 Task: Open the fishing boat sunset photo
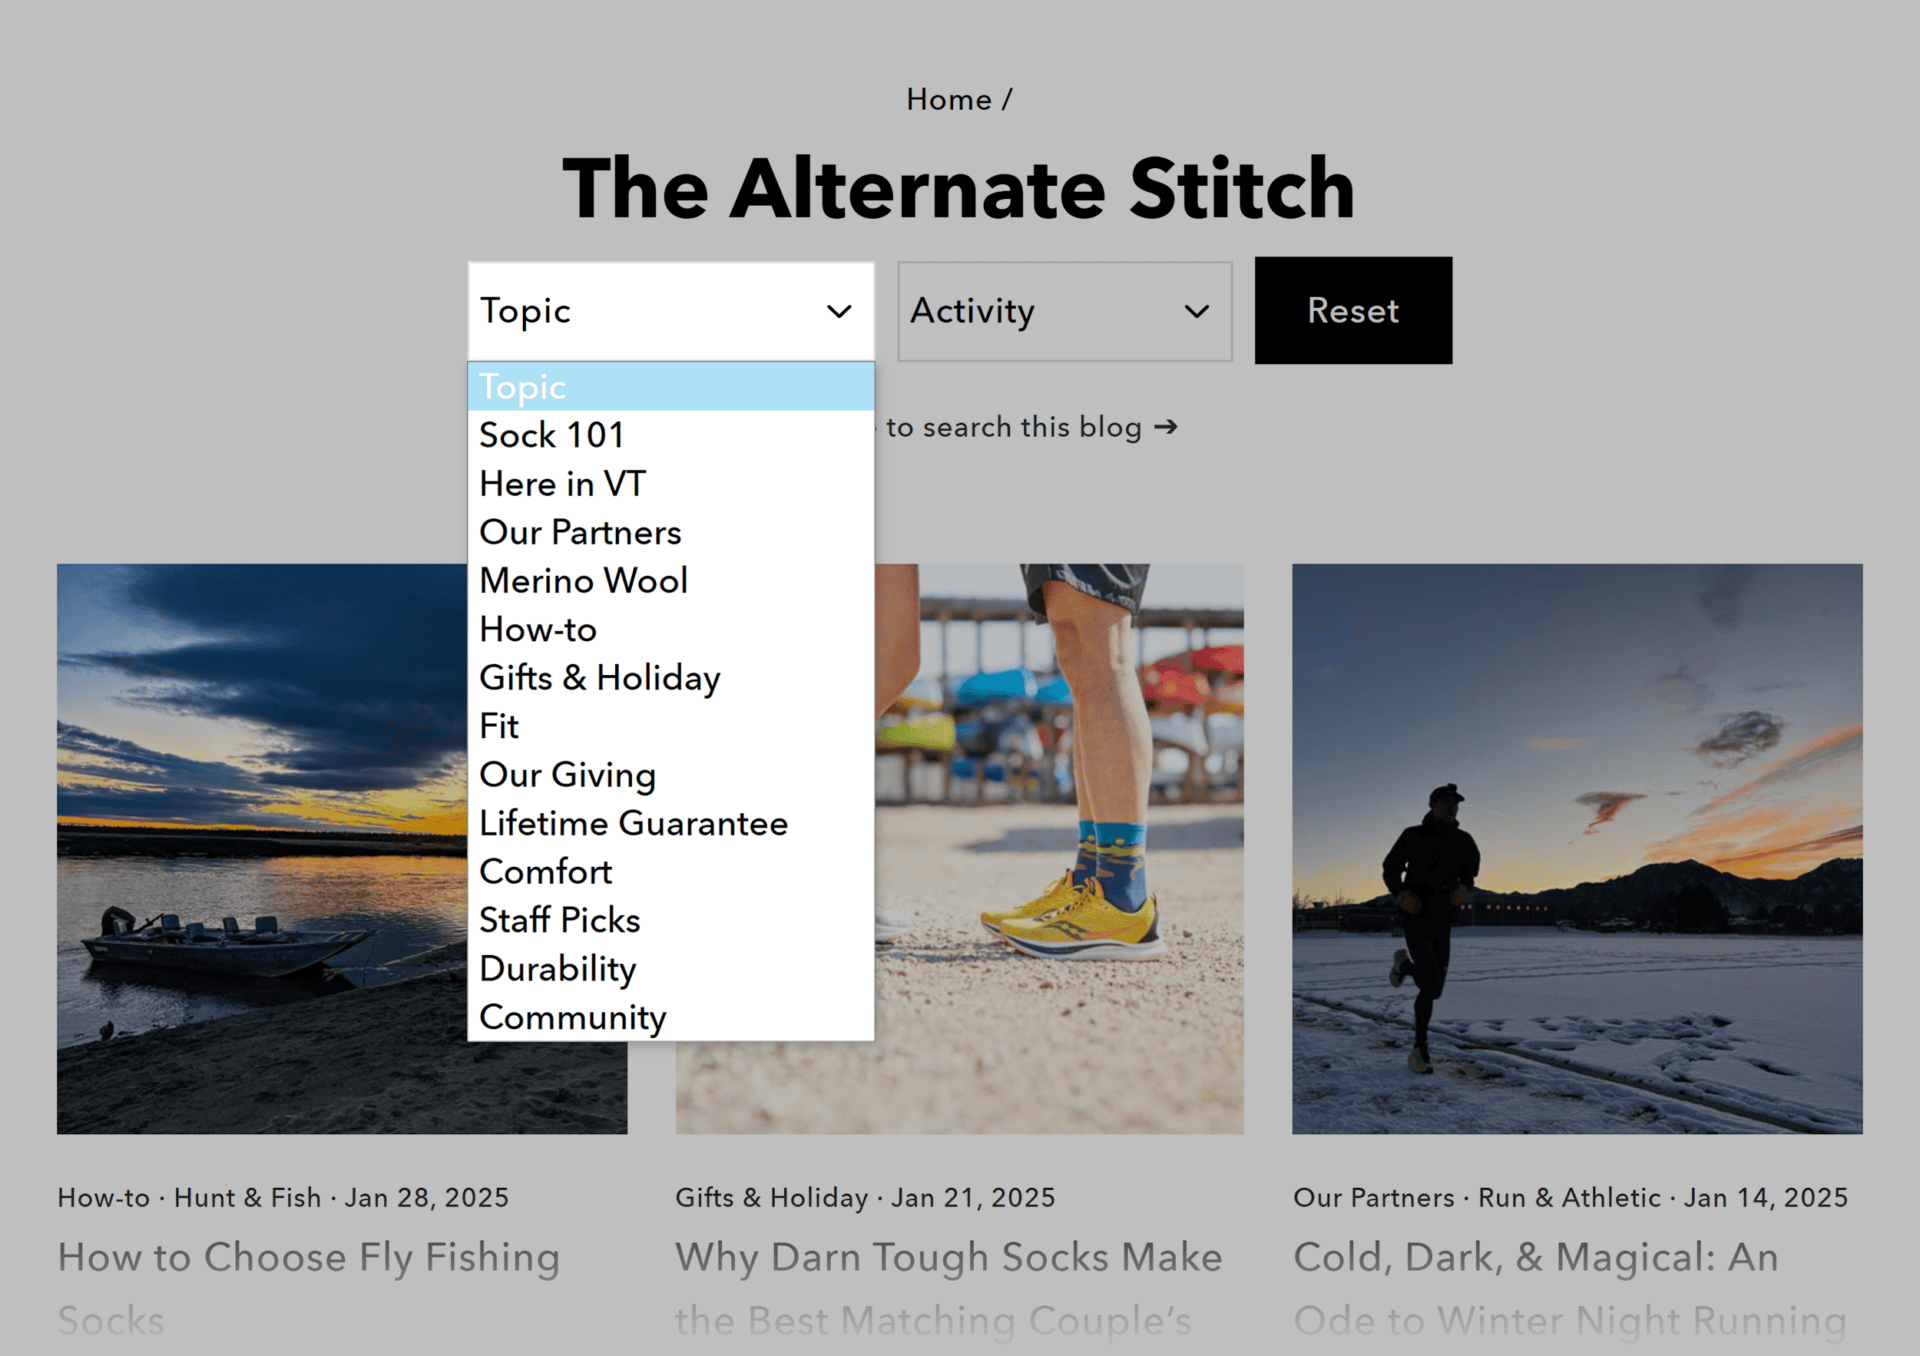click(262, 849)
